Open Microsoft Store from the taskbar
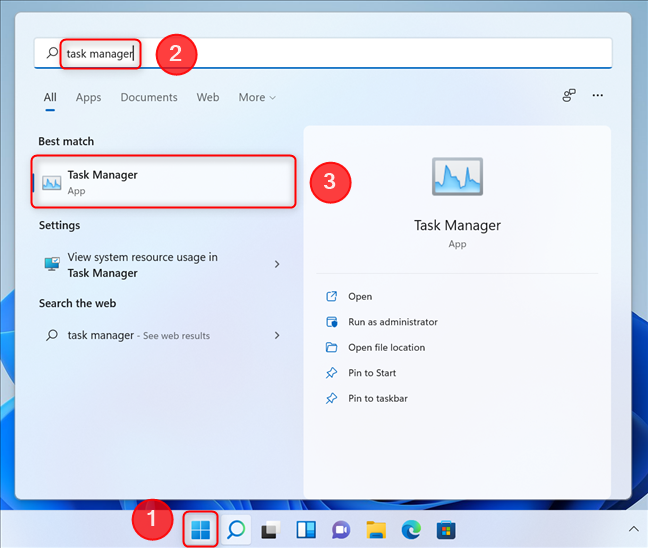This screenshot has width=648, height=548. tap(446, 530)
